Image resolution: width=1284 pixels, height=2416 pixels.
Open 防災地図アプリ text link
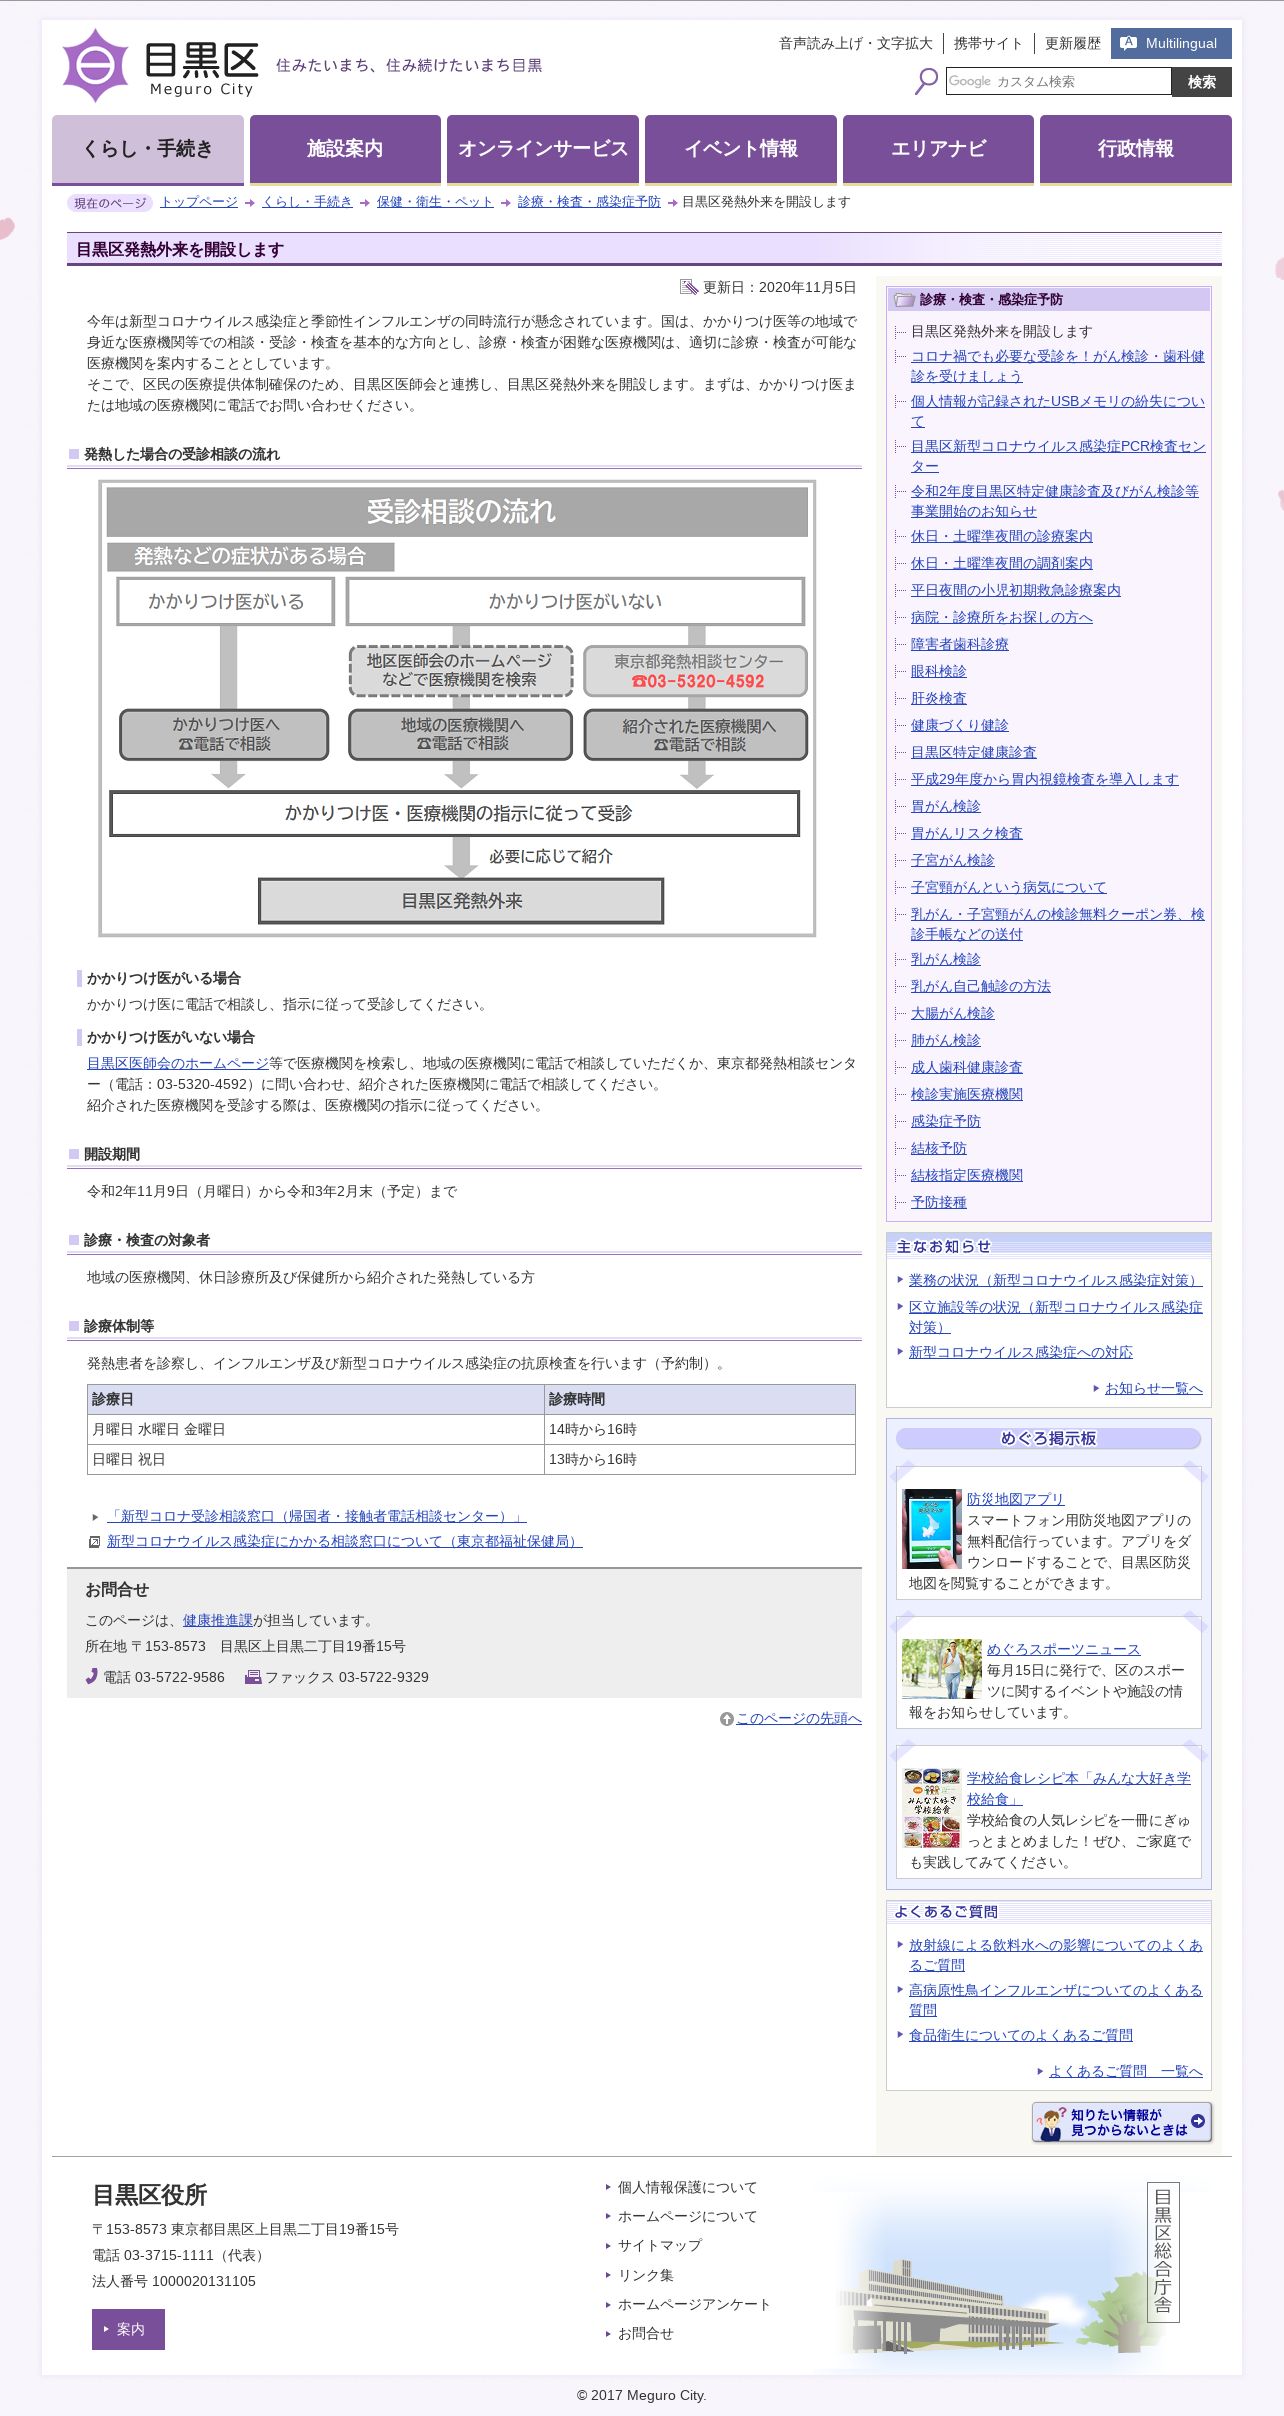click(x=1016, y=1499)
